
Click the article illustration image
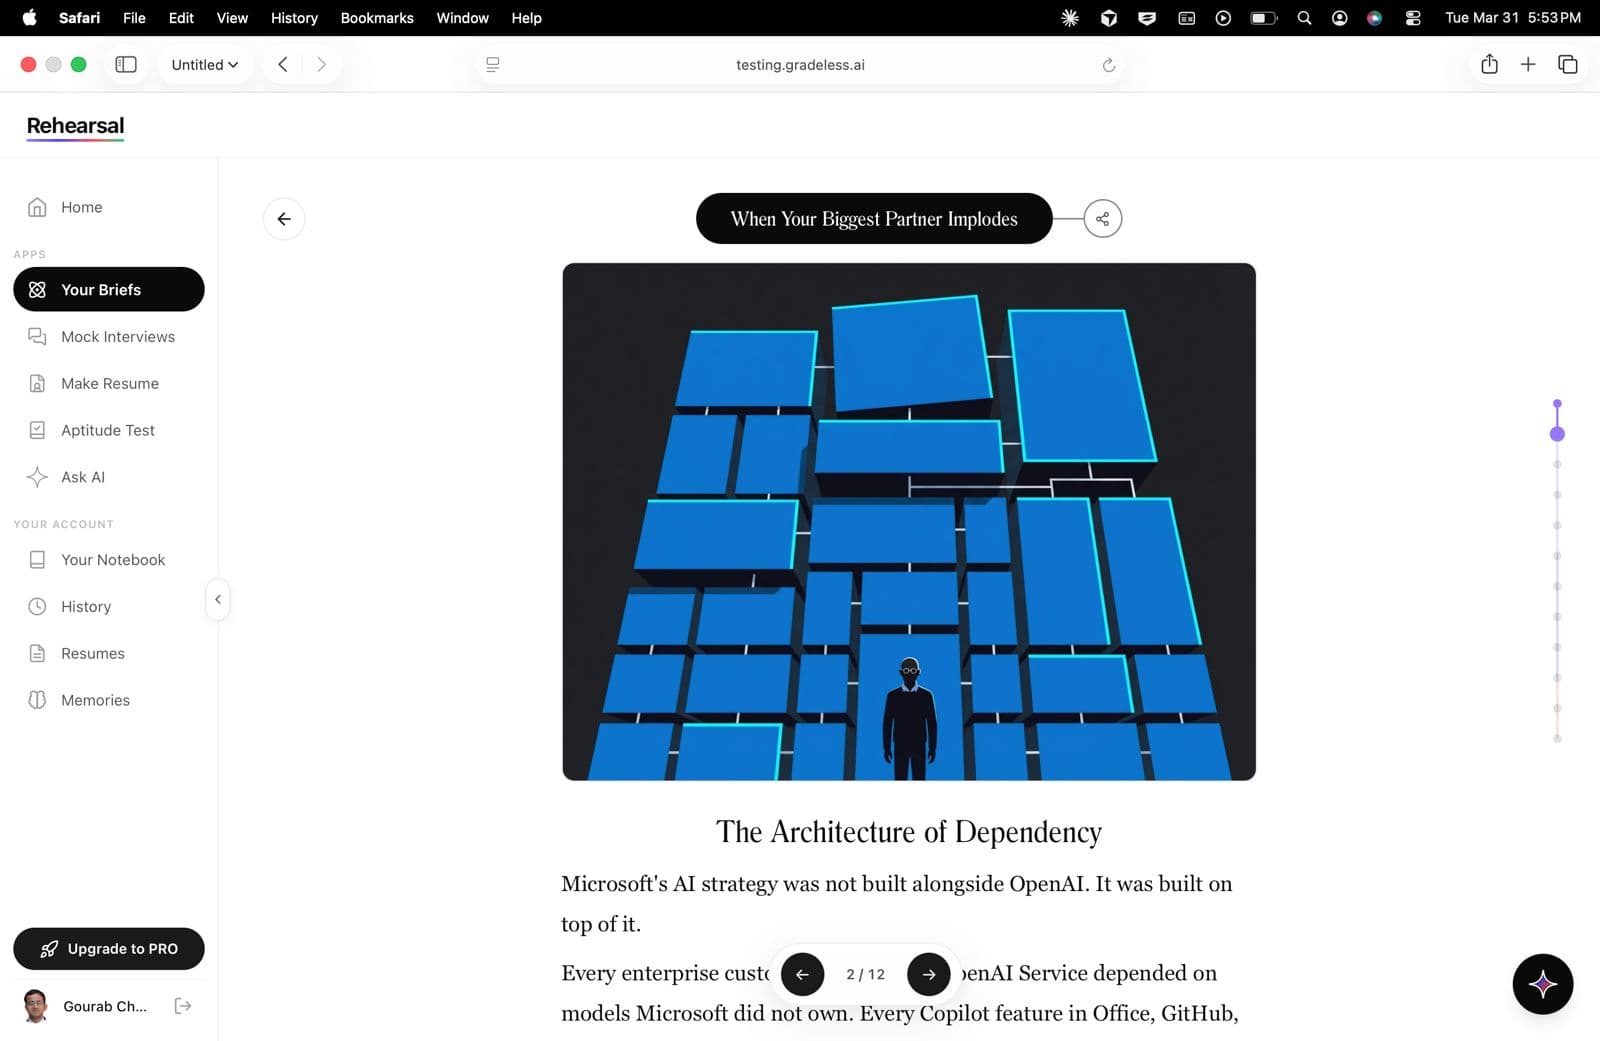pos(909,521)
